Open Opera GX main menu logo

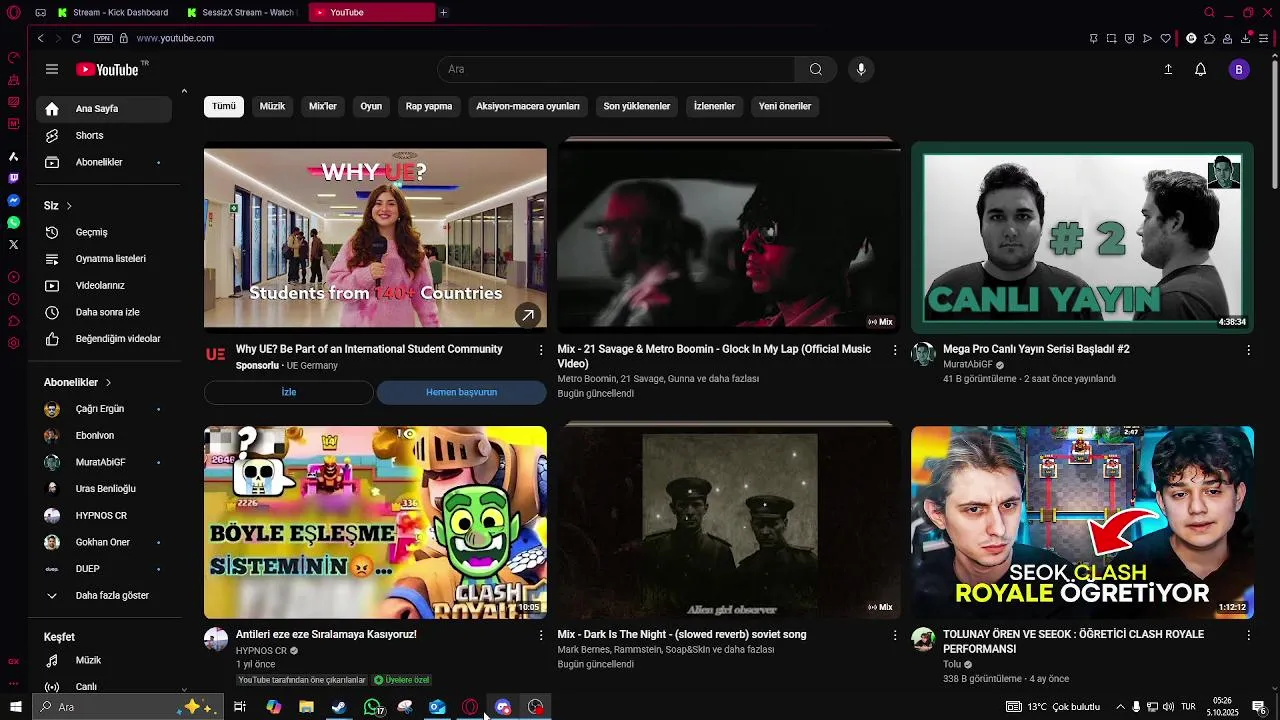13,12
